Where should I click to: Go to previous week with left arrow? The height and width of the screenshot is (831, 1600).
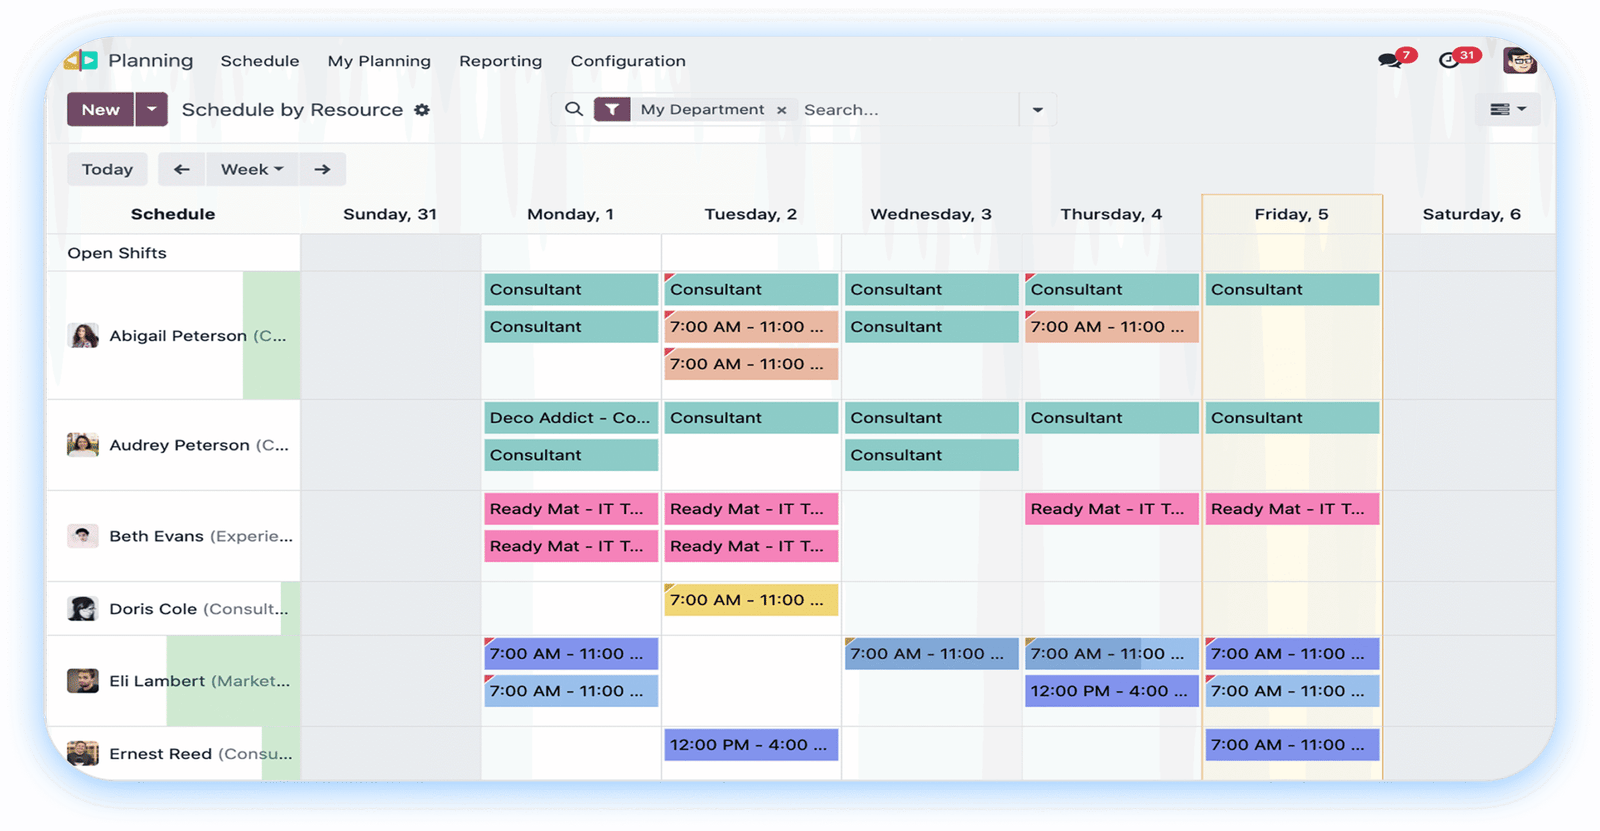point(181,170)
